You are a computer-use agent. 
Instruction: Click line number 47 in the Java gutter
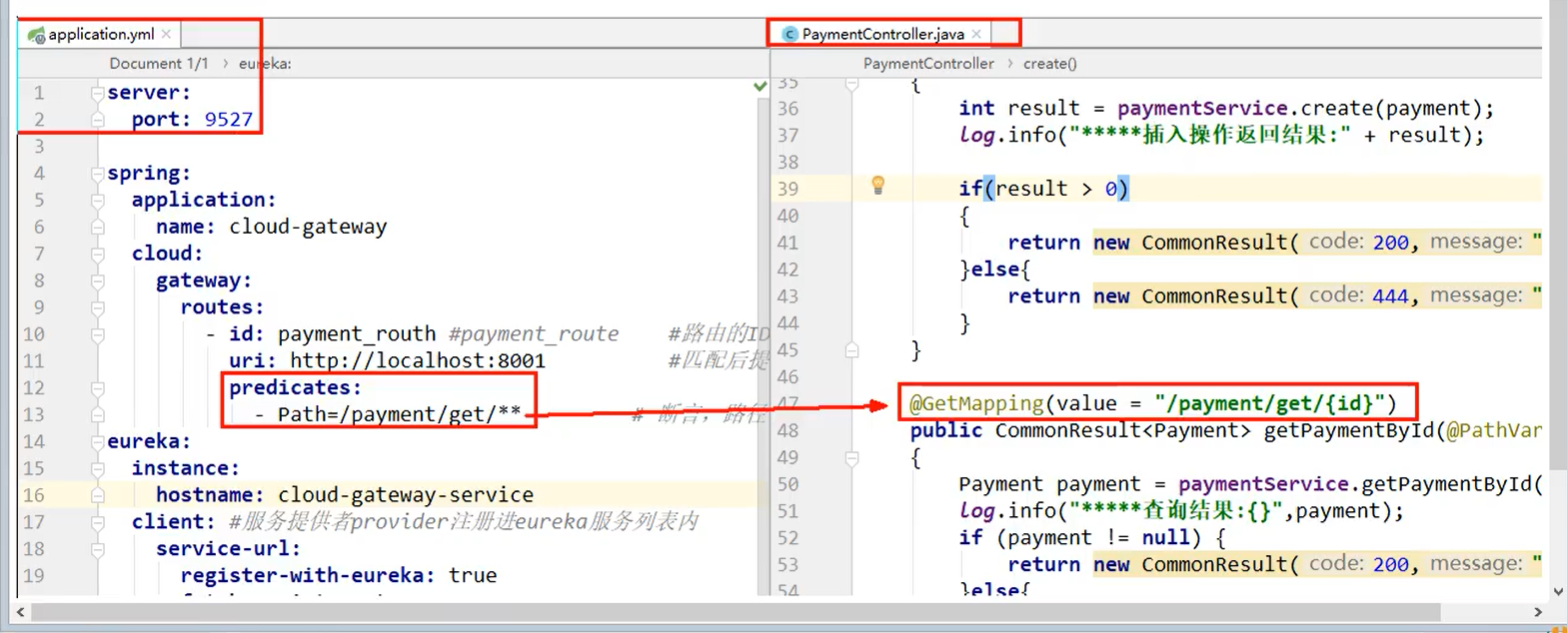[788, 404]
